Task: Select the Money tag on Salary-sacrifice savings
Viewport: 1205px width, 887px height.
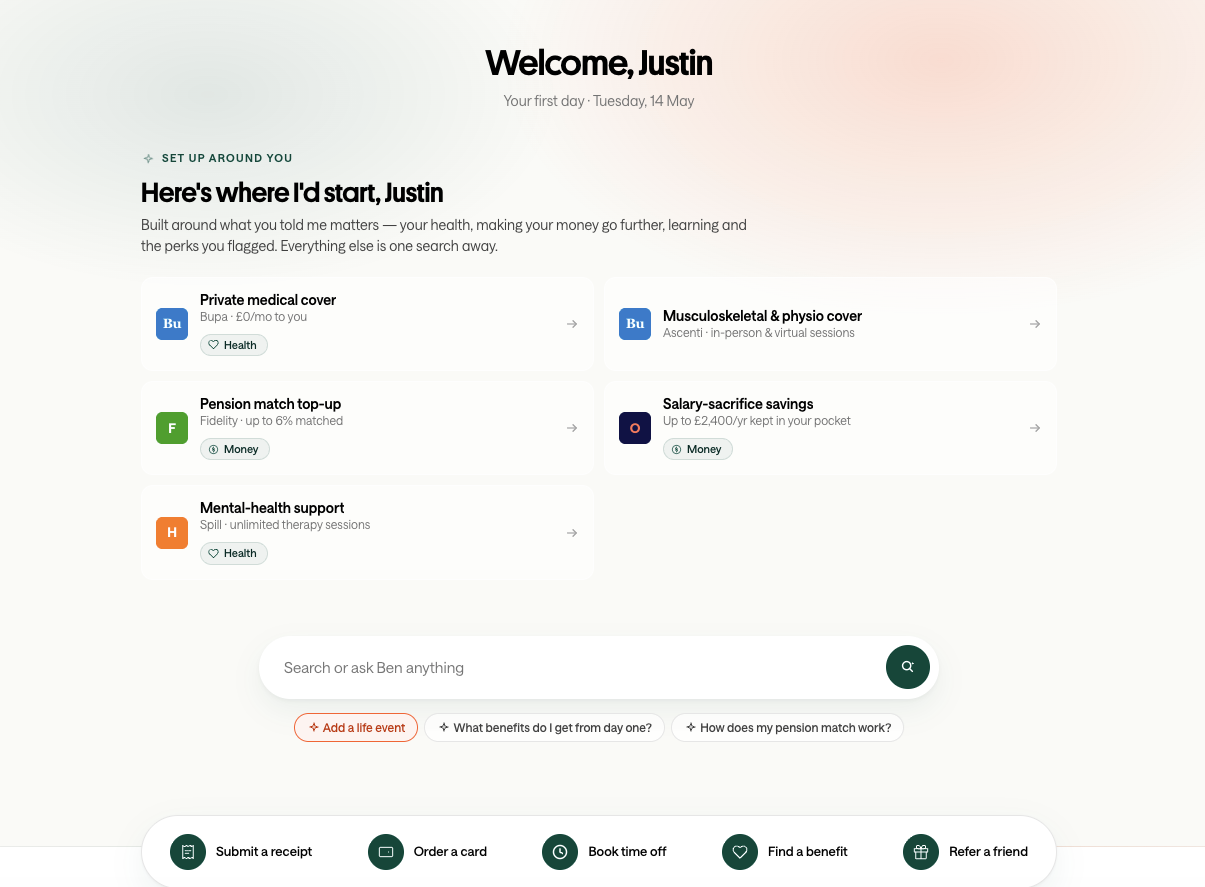Action: pos(698,449)
